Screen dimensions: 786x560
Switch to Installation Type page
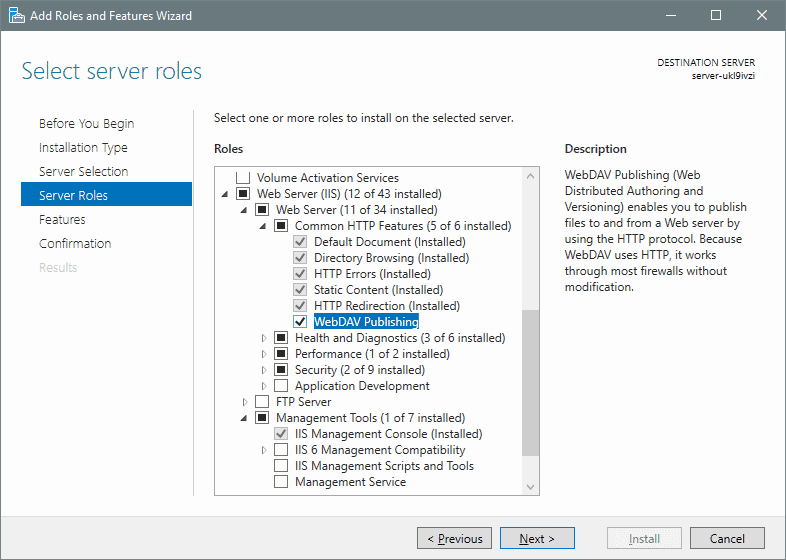pyautogui.click(x=83, y=147)
